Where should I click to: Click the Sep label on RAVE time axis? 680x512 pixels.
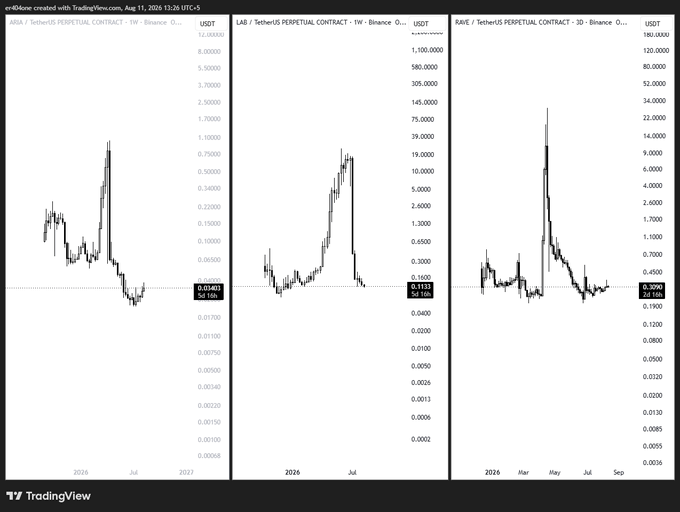(619, 472)
